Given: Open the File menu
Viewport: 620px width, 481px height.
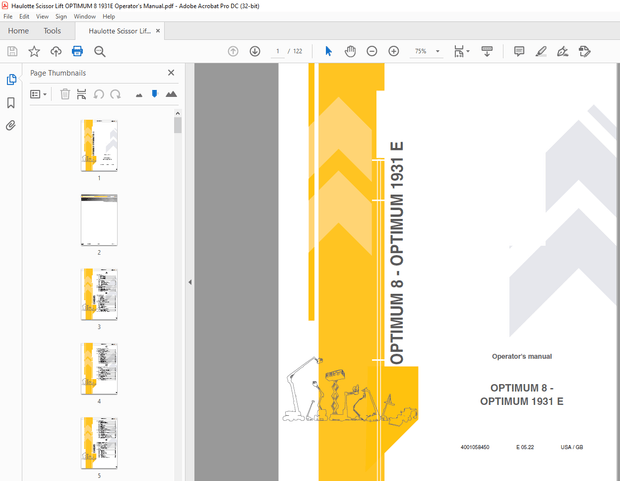Looking at the screenshot, I should coord(8,17).
